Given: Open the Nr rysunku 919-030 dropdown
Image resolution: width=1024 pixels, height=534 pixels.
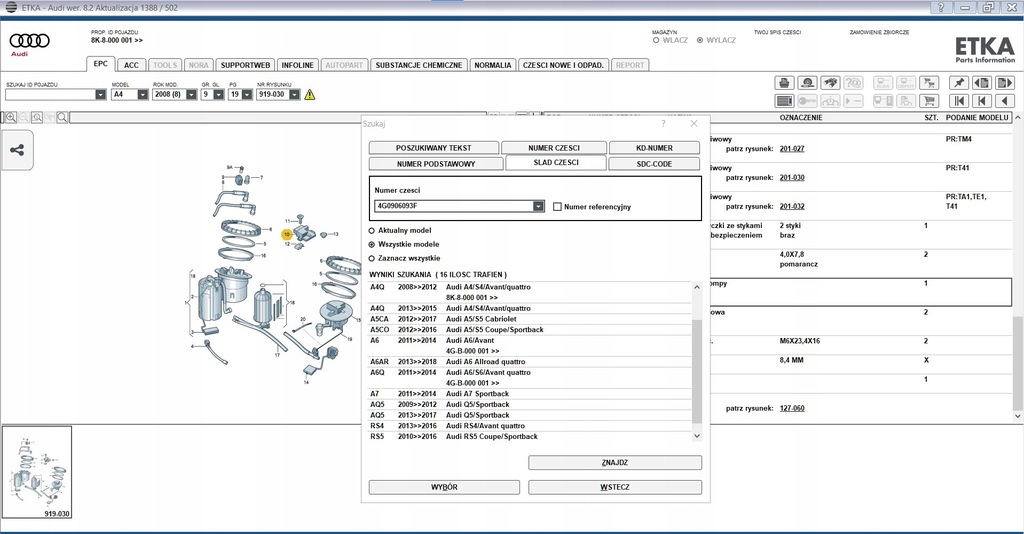Looking at the screenshot, I should click(x=295, y=95).
